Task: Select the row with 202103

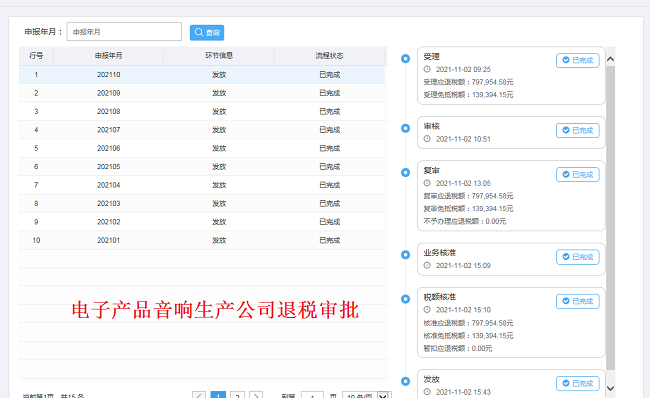Action: tap(202, 204)
